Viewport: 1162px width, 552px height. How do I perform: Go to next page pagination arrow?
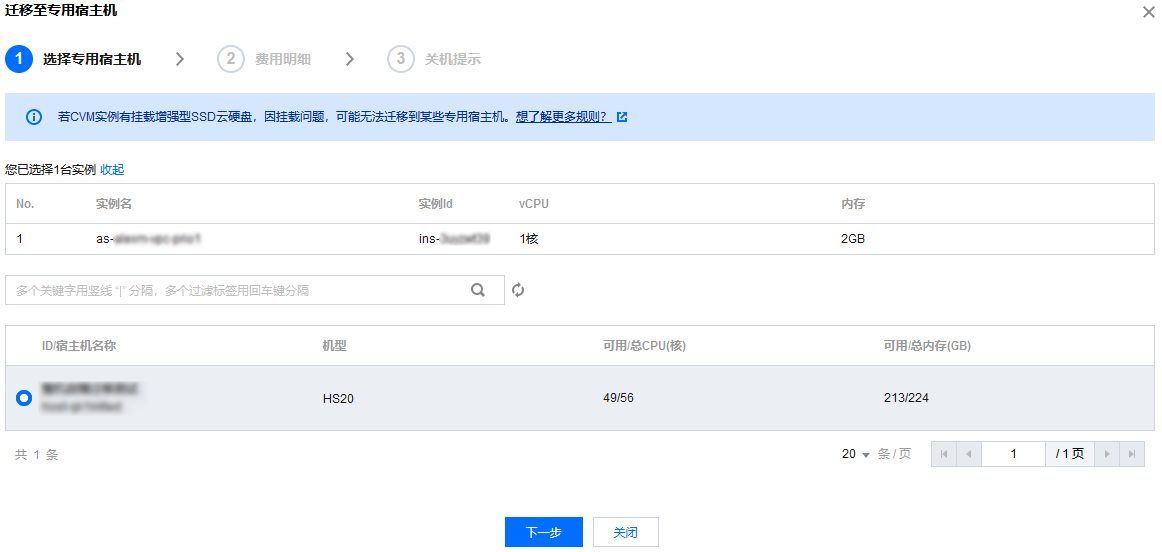click(1107, 454)
